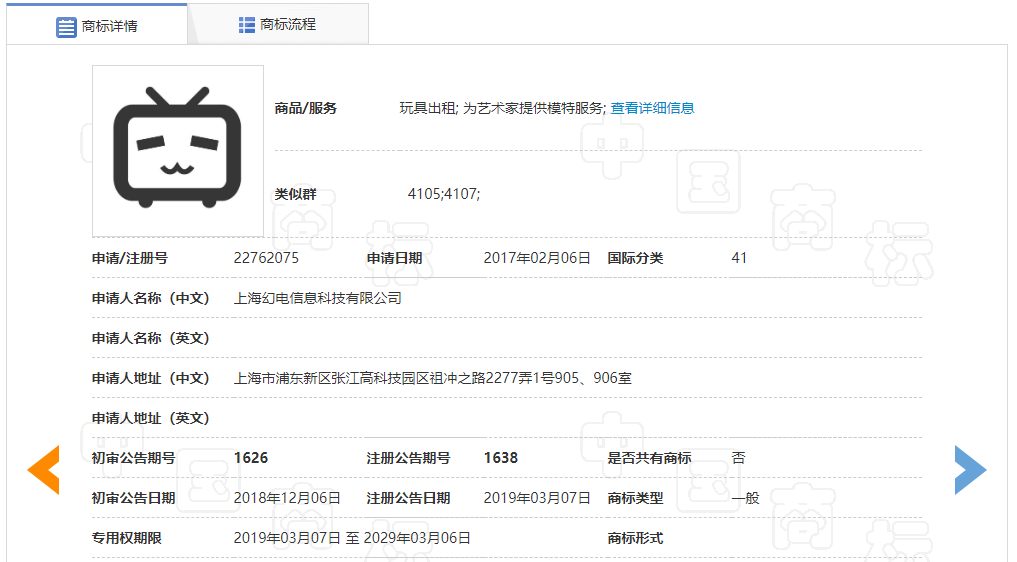Click the 商标类型 label

(x=635, y=498)
